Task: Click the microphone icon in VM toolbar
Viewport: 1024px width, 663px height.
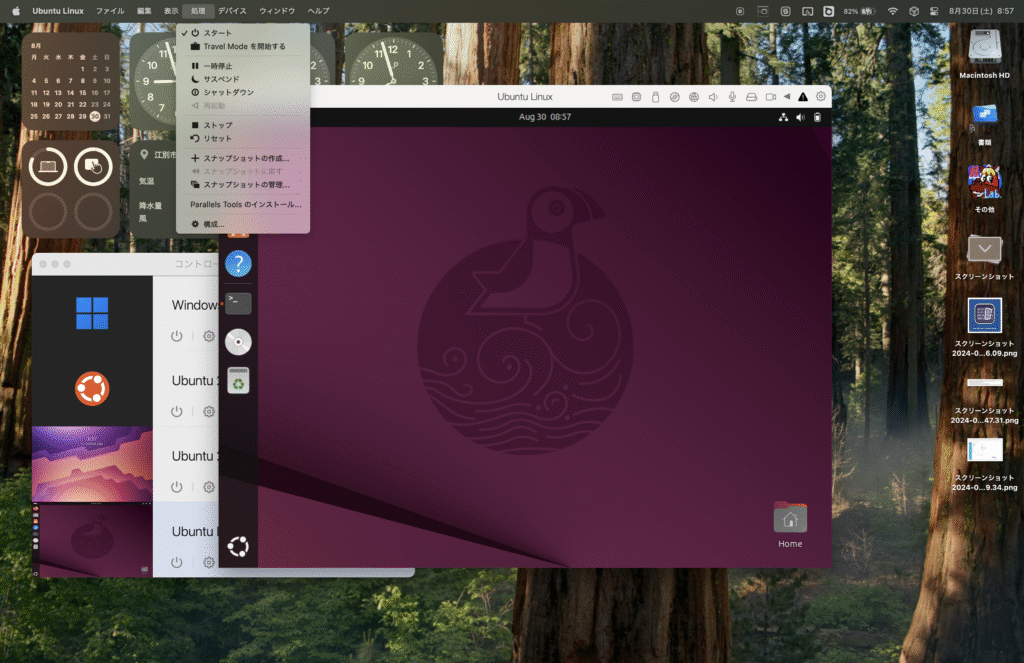Action: [x=732, y=97]
